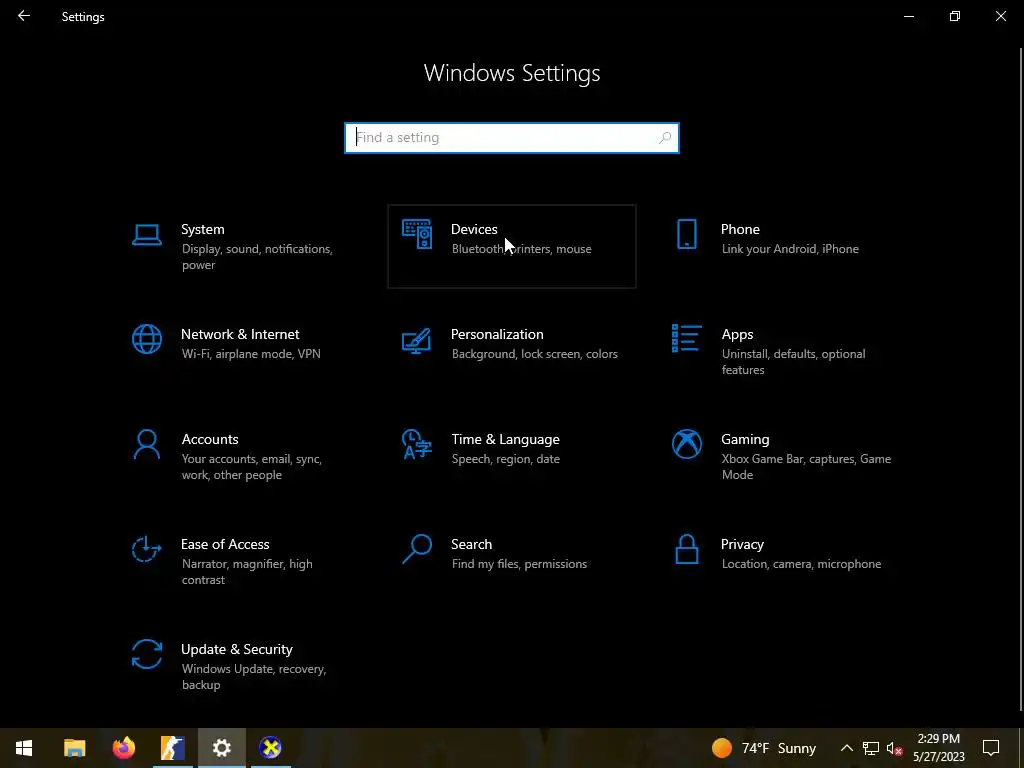Click "Display, sound, notifications, power" text
Viewport: 1024px width, 768px height.
coord(257,257)
